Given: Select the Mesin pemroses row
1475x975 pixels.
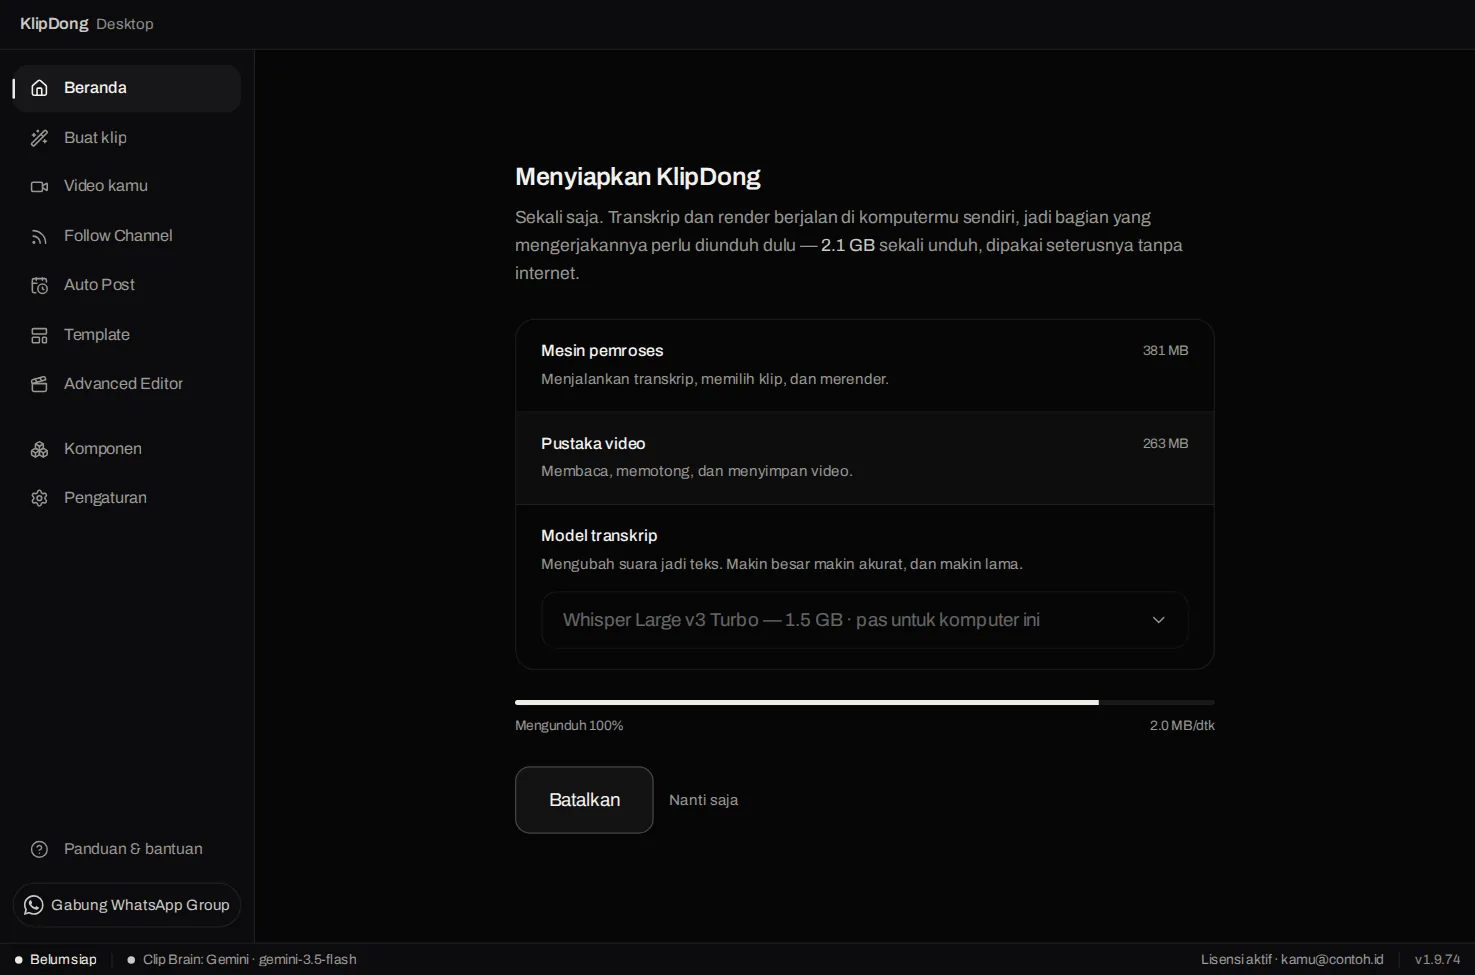Looking at the screenshot, I should (864, 365).
